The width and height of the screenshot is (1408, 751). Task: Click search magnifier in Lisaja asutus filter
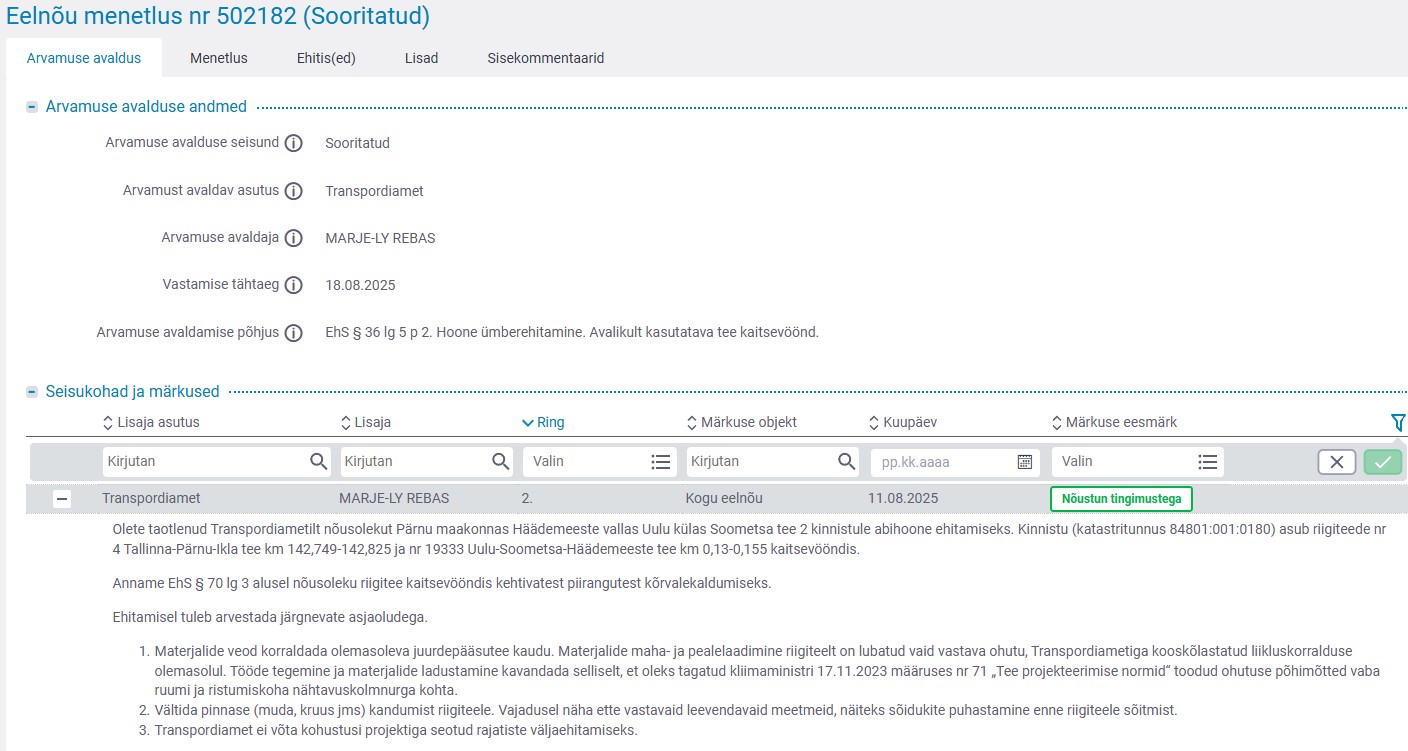pos(318,462)
